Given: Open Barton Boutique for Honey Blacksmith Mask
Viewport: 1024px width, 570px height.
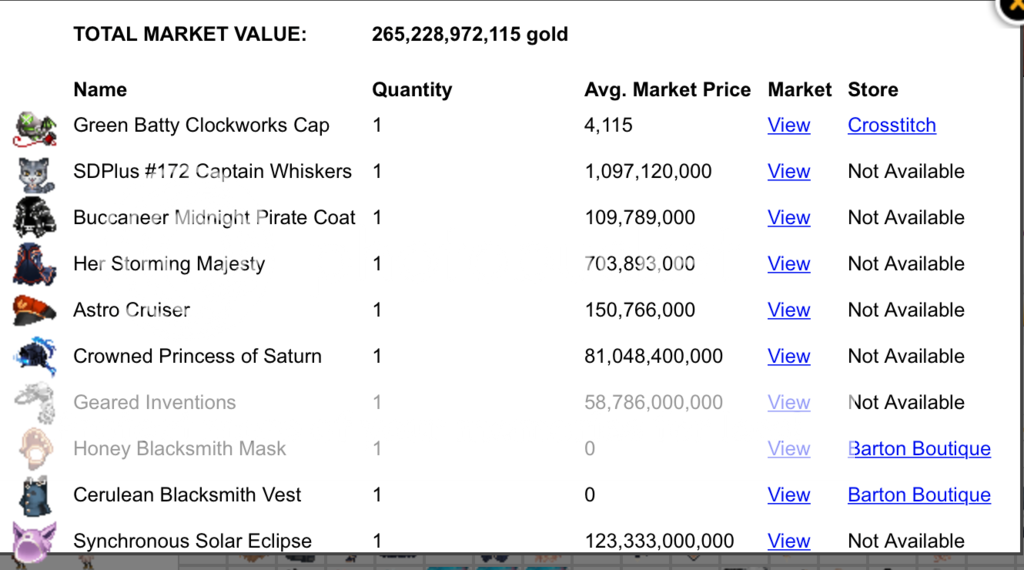Looking at the screenshot, I should [919, 449].
